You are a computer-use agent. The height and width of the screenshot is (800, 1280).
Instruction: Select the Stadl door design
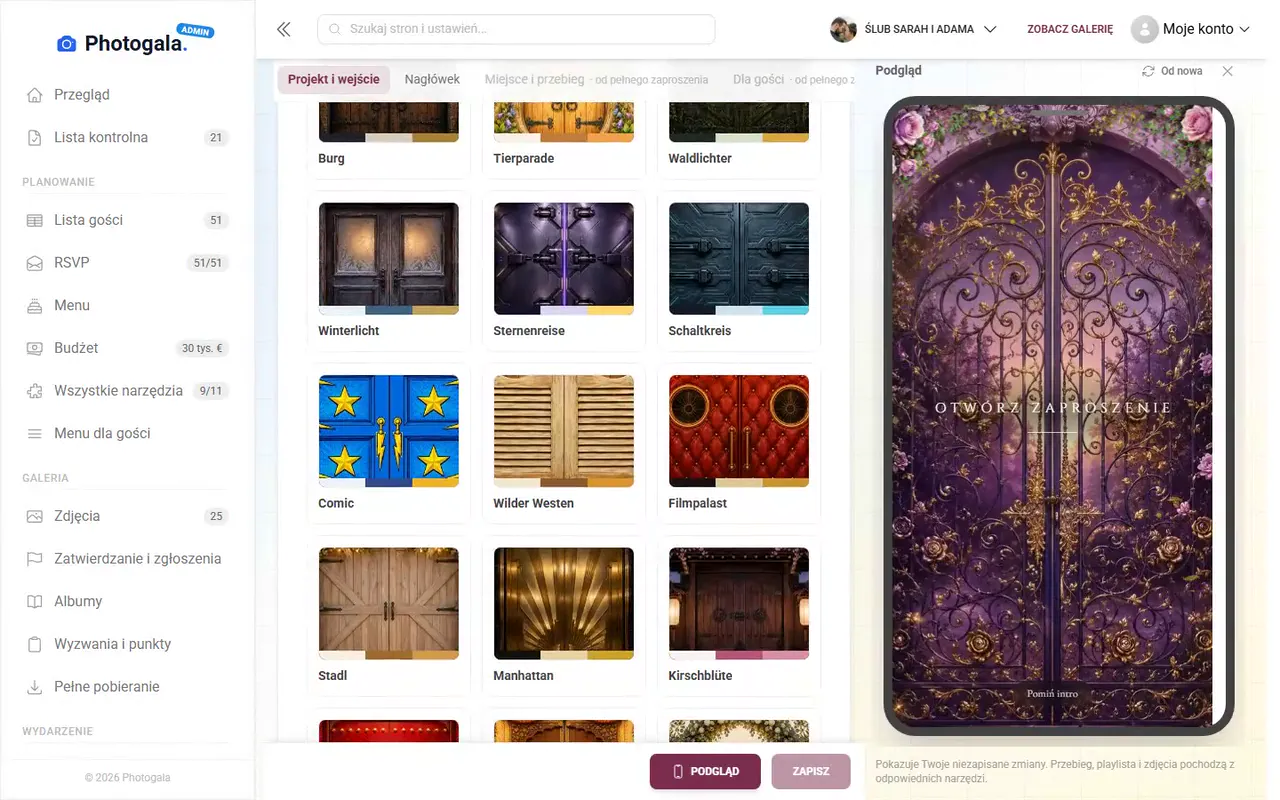[x=389, y=615]
